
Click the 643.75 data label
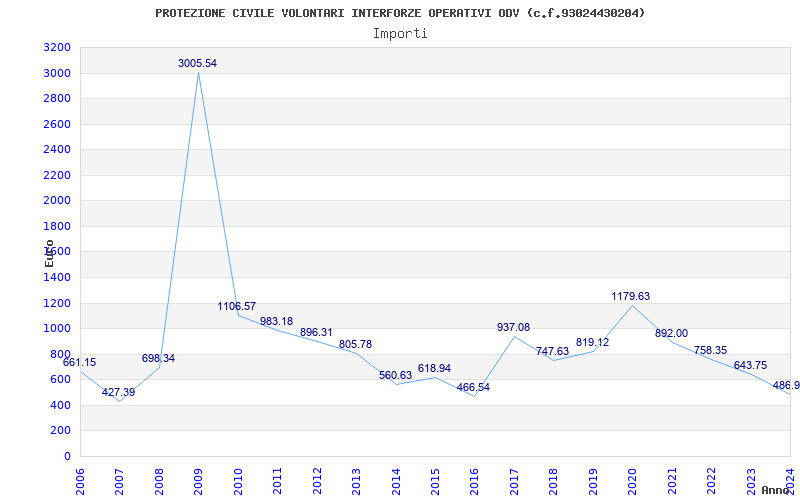(750, 365)
